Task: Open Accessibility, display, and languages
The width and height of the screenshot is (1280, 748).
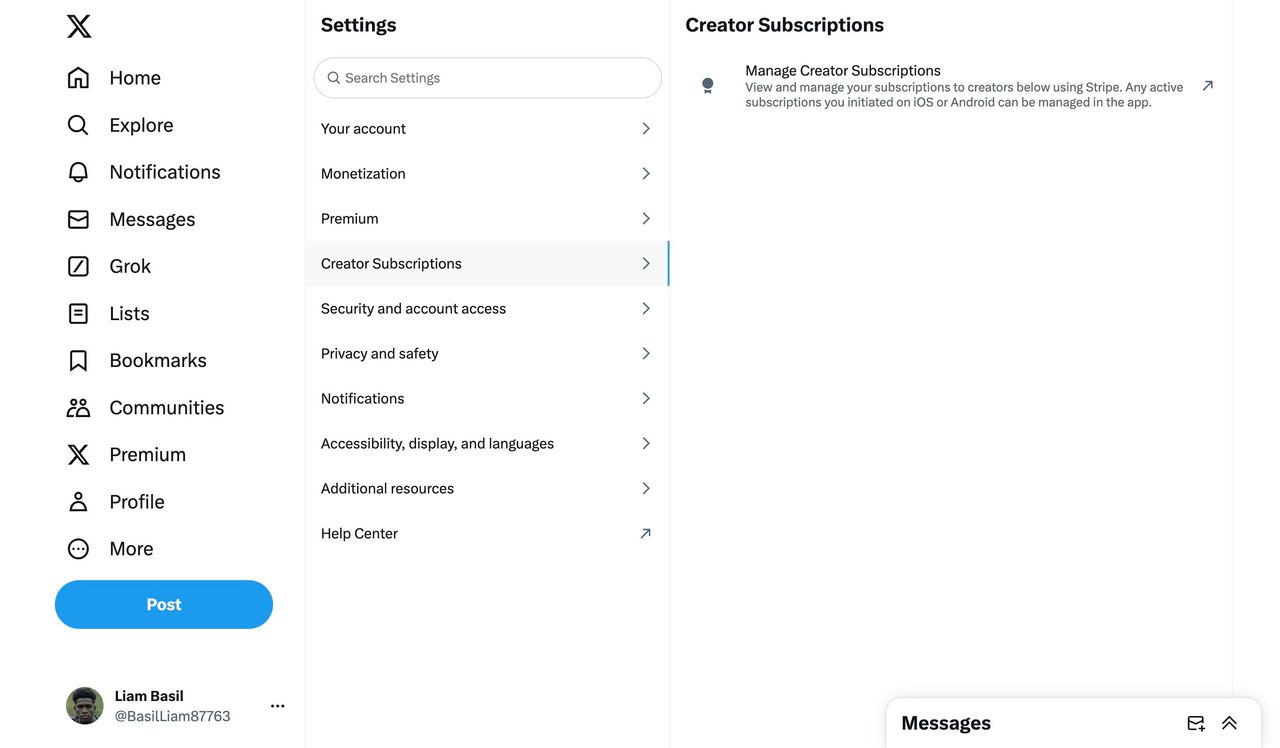Action: tap(487, 444)
